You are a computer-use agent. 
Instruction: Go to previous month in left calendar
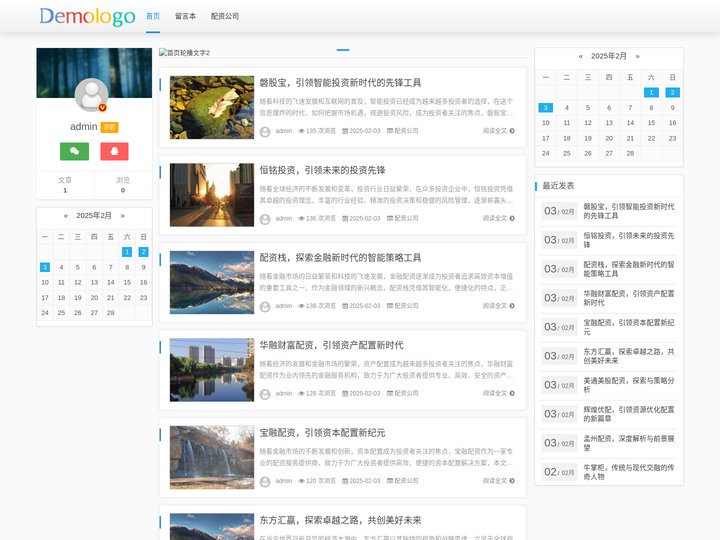[x=66, y=216]
